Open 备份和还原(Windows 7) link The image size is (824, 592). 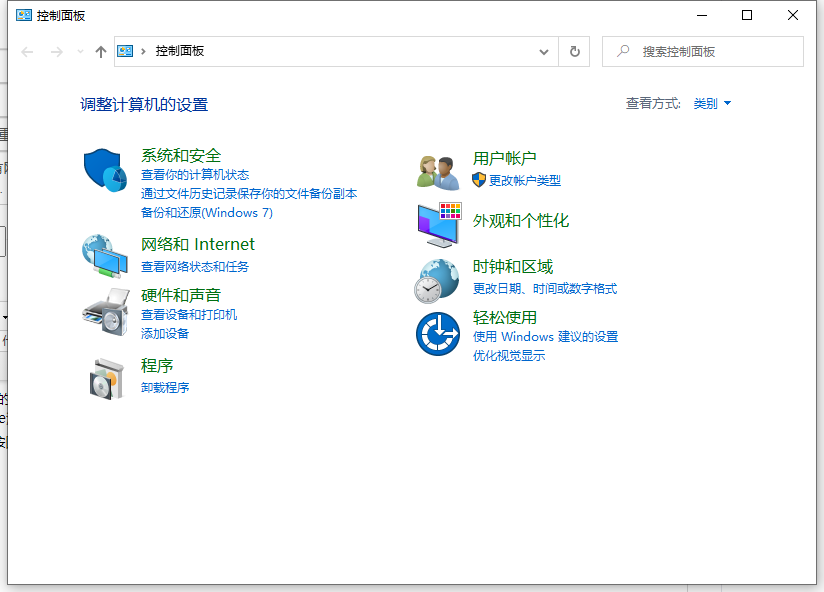point(207,213)
